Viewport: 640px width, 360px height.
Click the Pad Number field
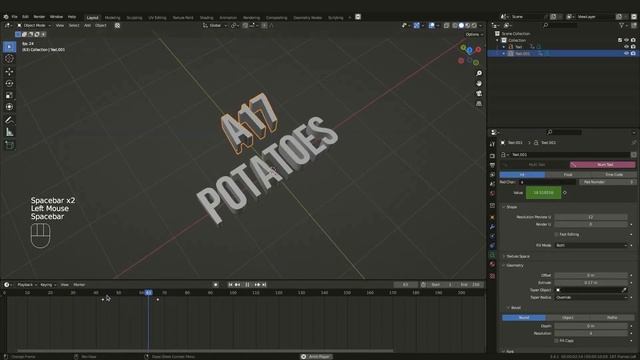pos(607,182)
